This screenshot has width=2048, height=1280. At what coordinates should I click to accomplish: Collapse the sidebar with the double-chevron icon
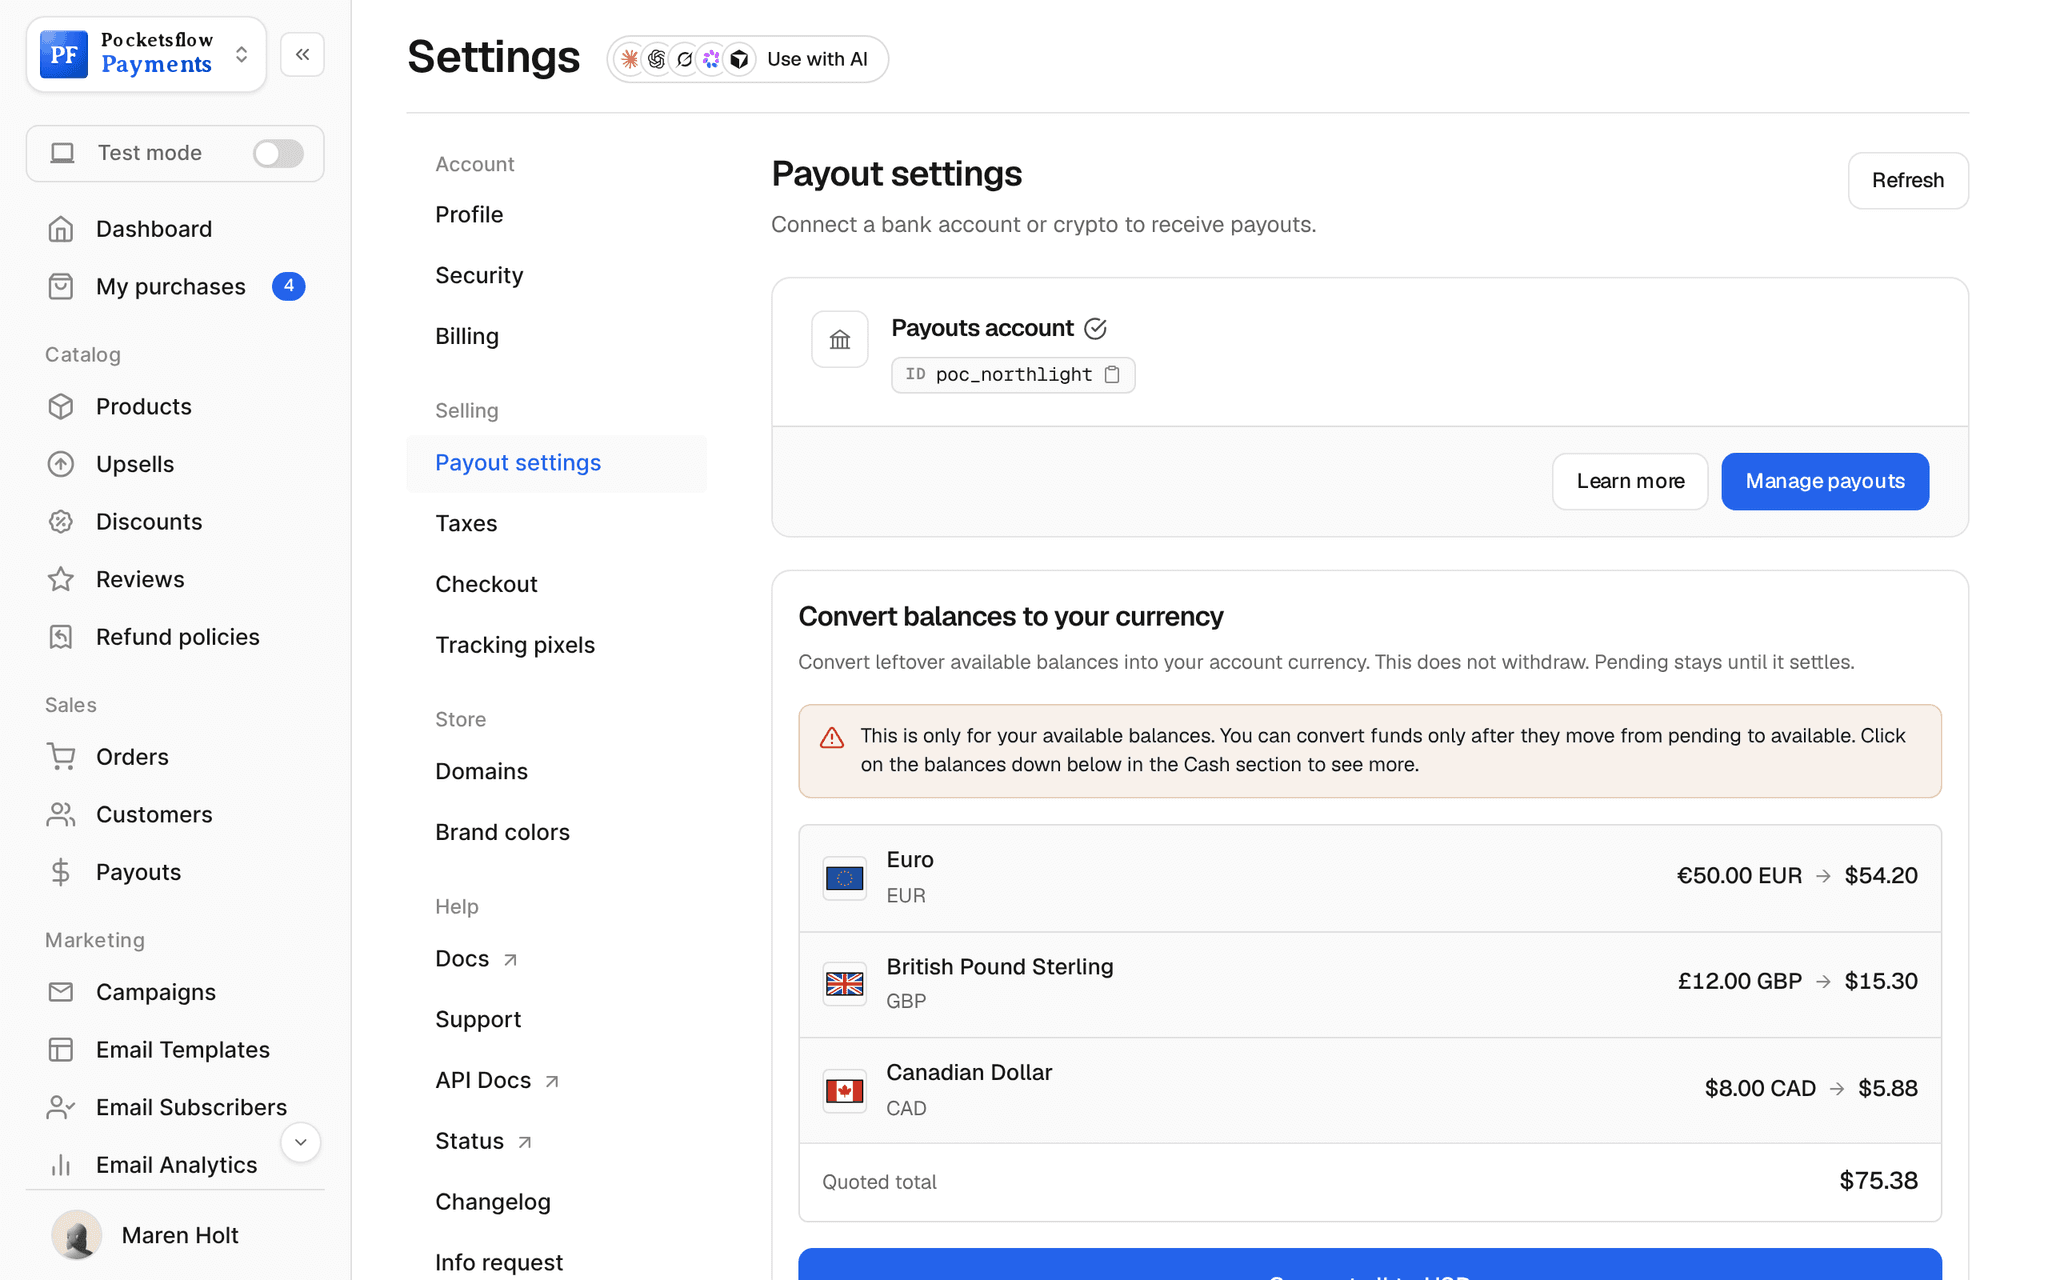[302, 55]
